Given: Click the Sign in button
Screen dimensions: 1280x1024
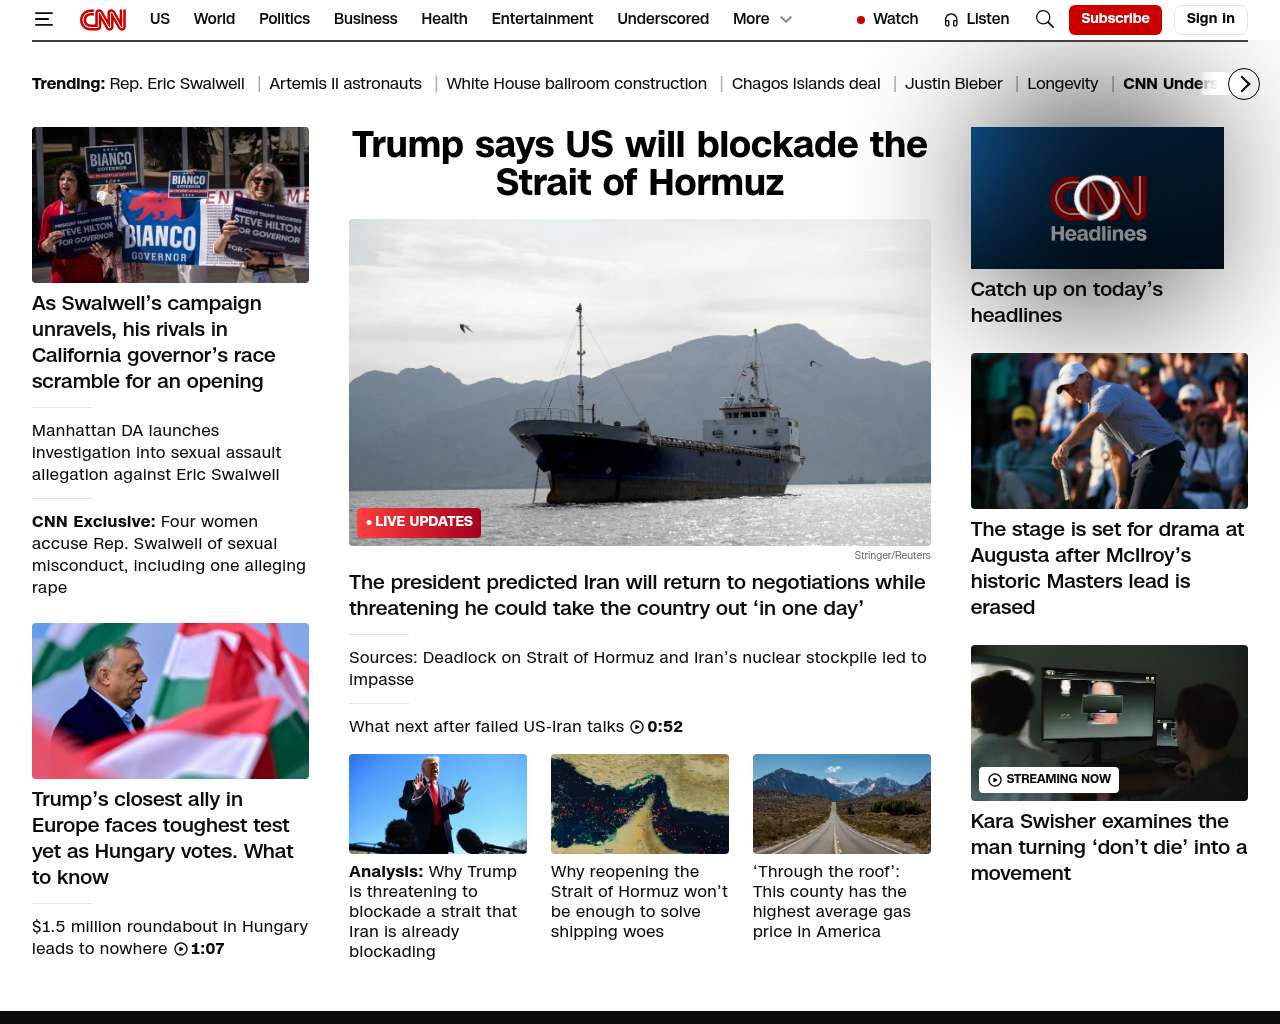Looking at the screenshot, I should coord(1210,19).
